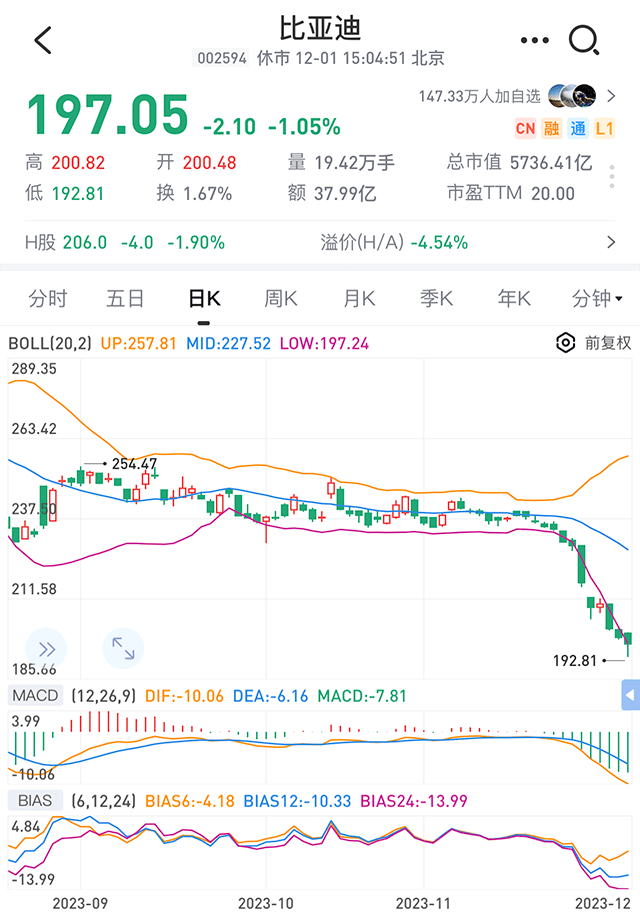Open the 前复权 settings hexagon icon
The height and width of the screenshot is (917, 640).
565,343
